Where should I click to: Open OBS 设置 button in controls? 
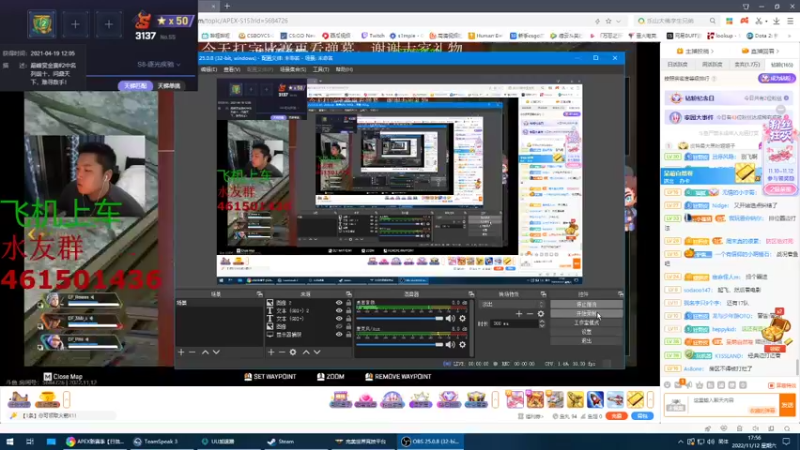586,332
